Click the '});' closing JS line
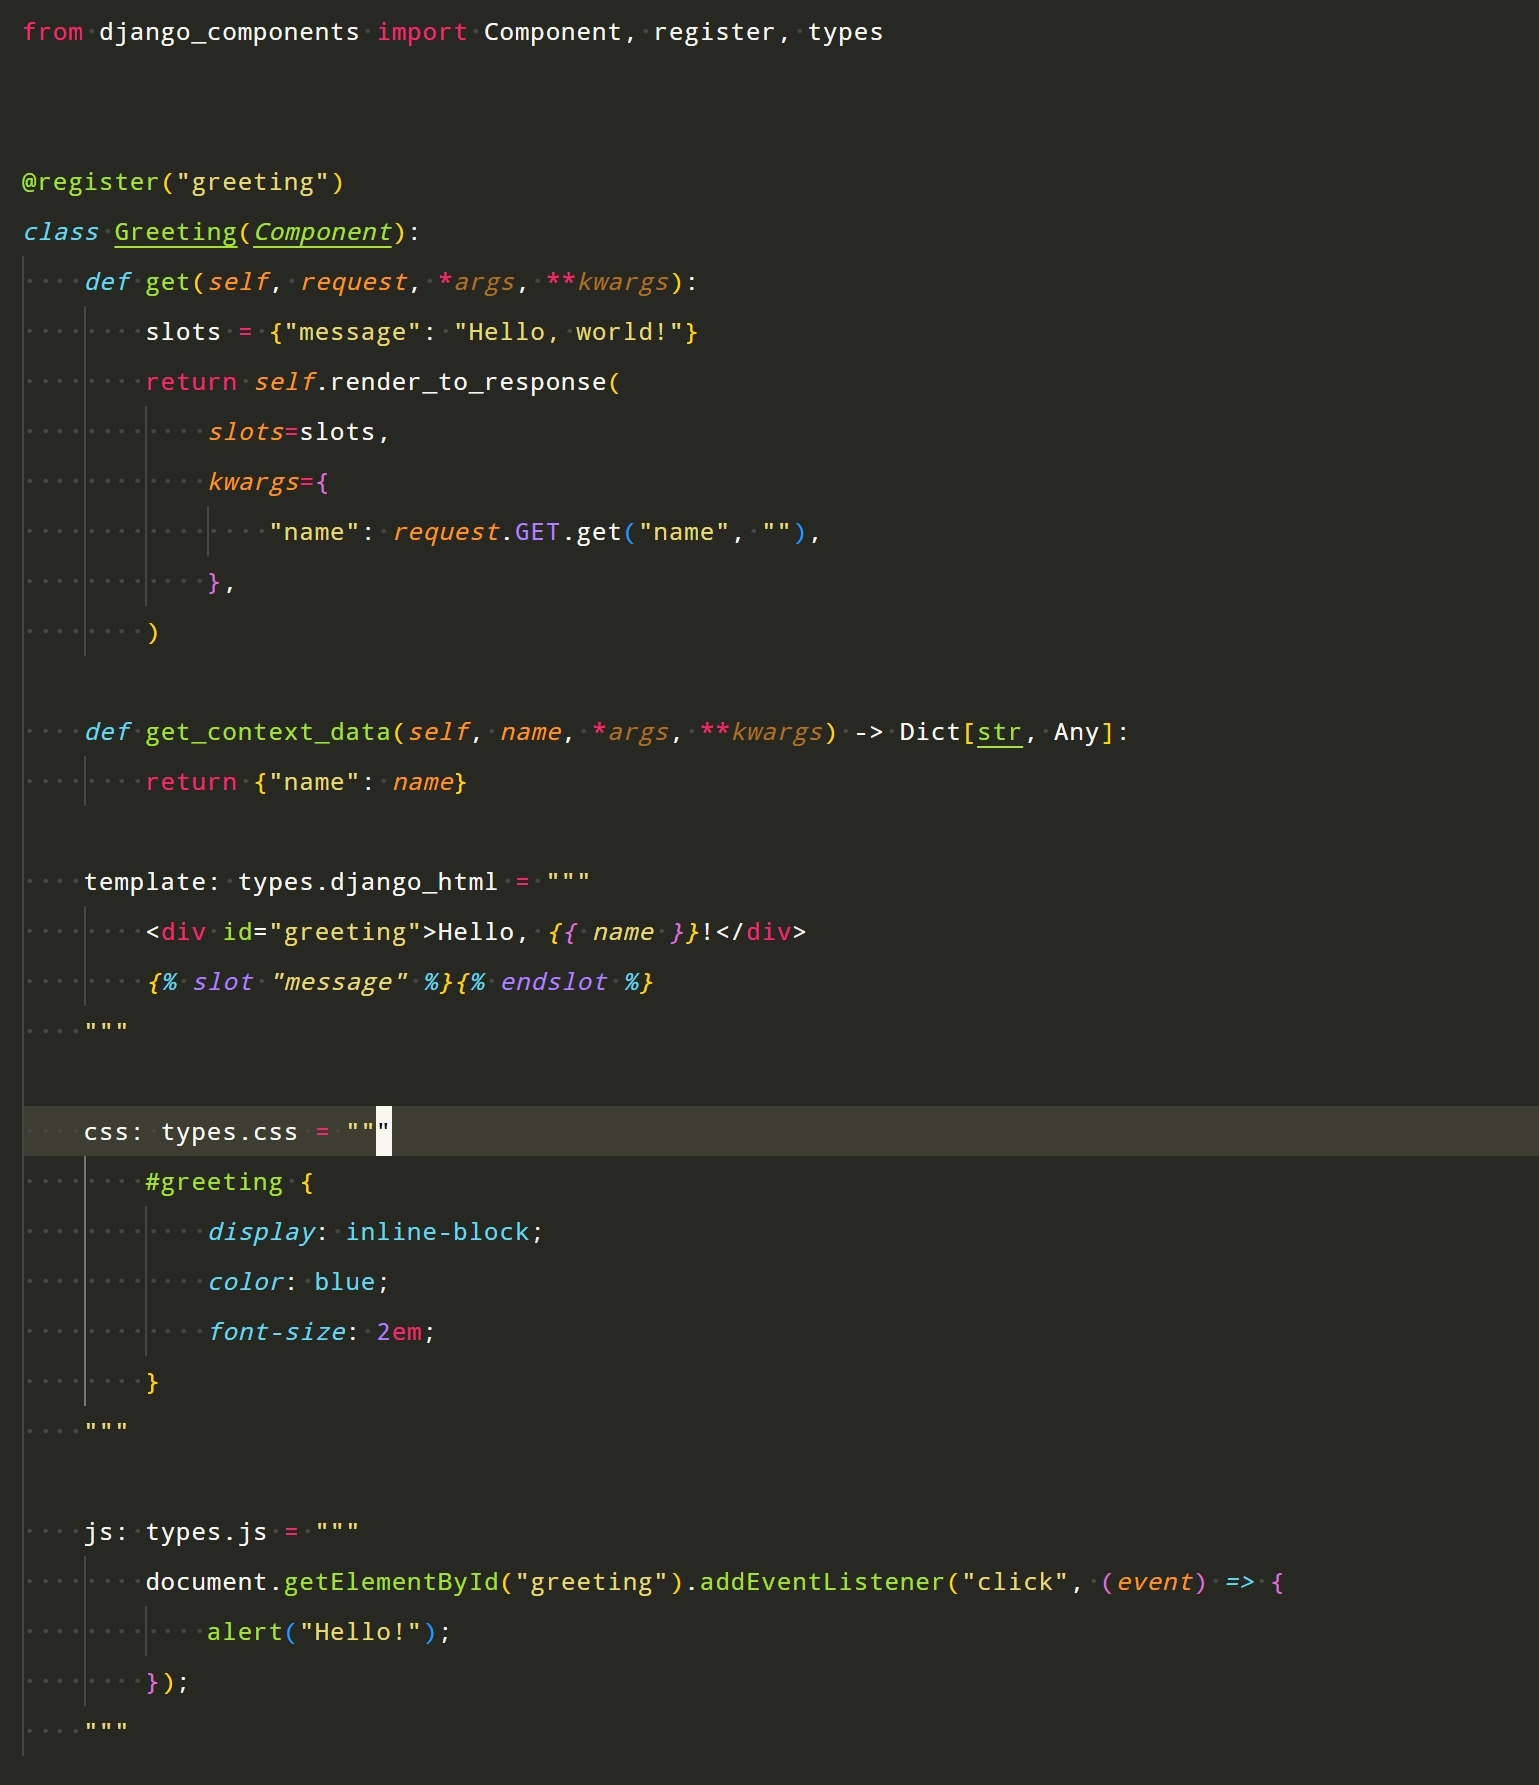Viewport: 1539px width, 1785px height. pyautogui.click(x=168, y=1682)
